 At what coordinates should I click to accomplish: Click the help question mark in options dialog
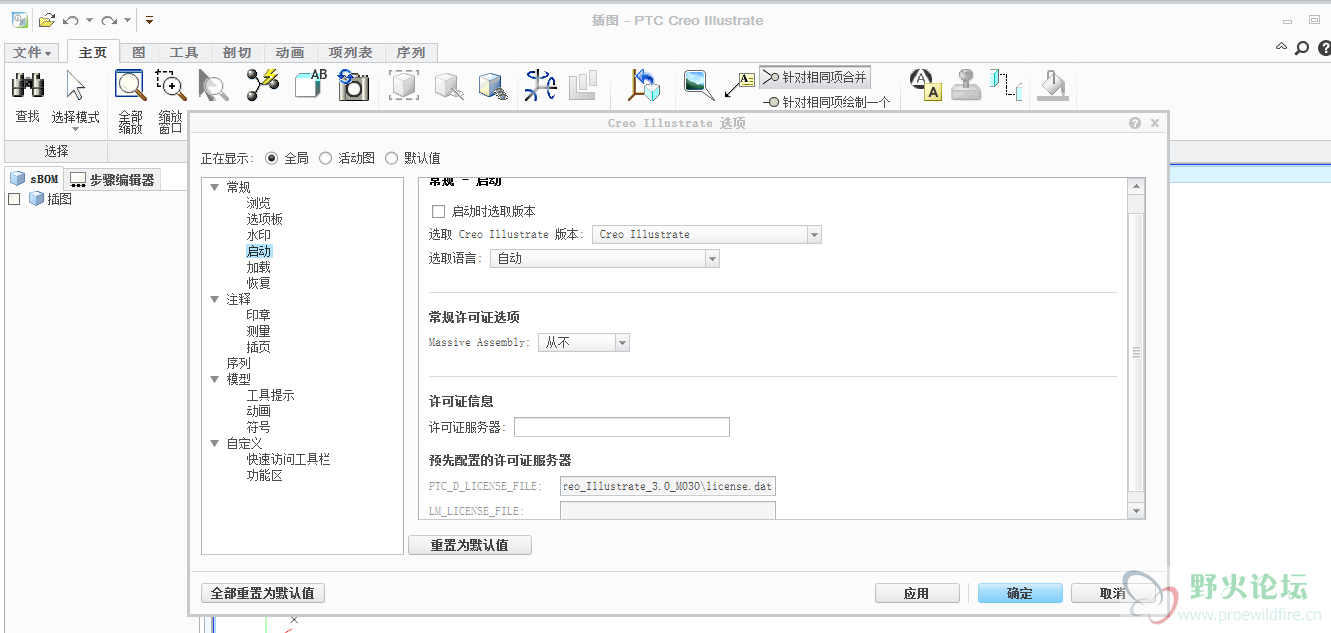[1135, 123]
